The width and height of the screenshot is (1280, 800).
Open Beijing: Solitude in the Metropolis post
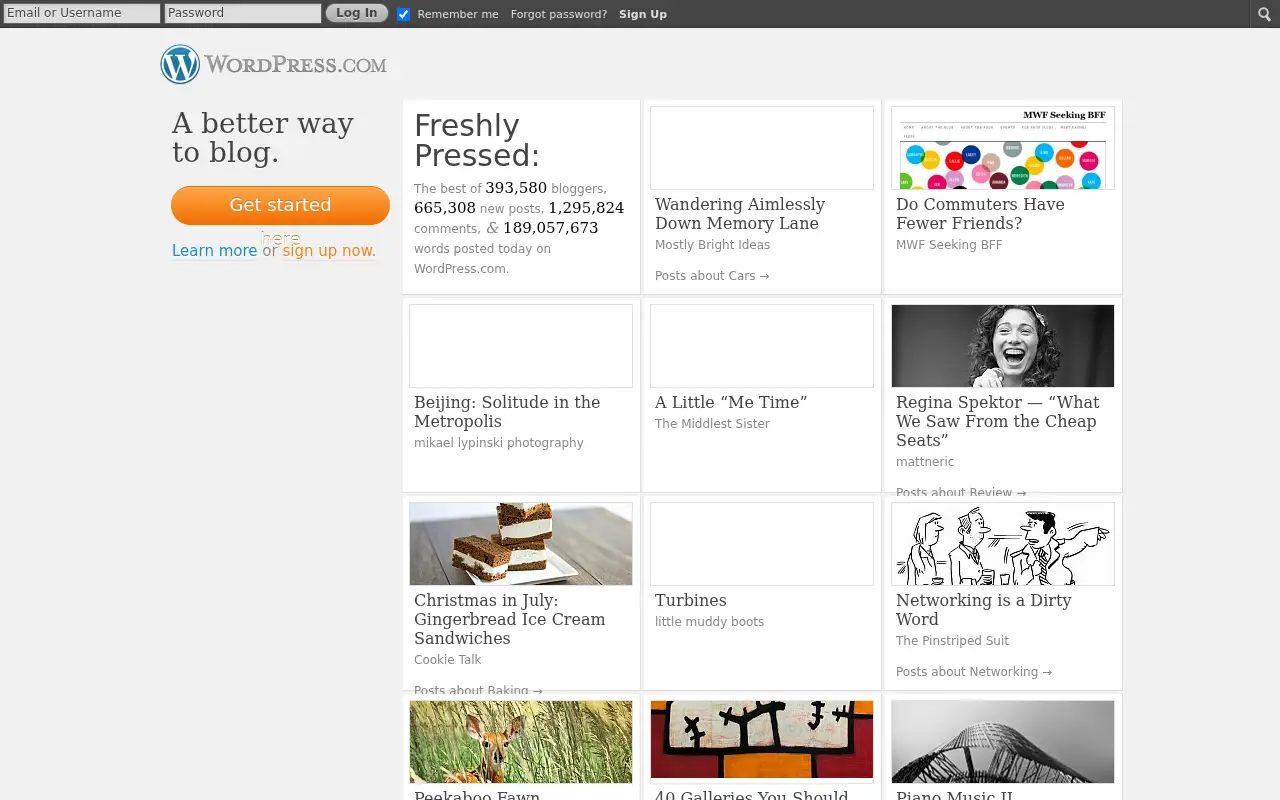click(507, 412)
